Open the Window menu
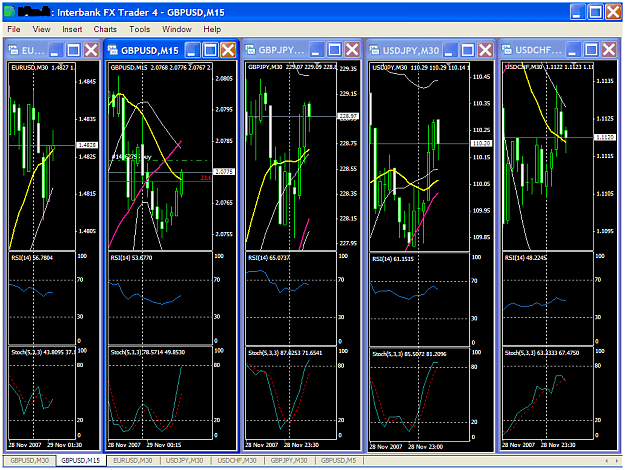625x470 pixels. tap(177, 29)
